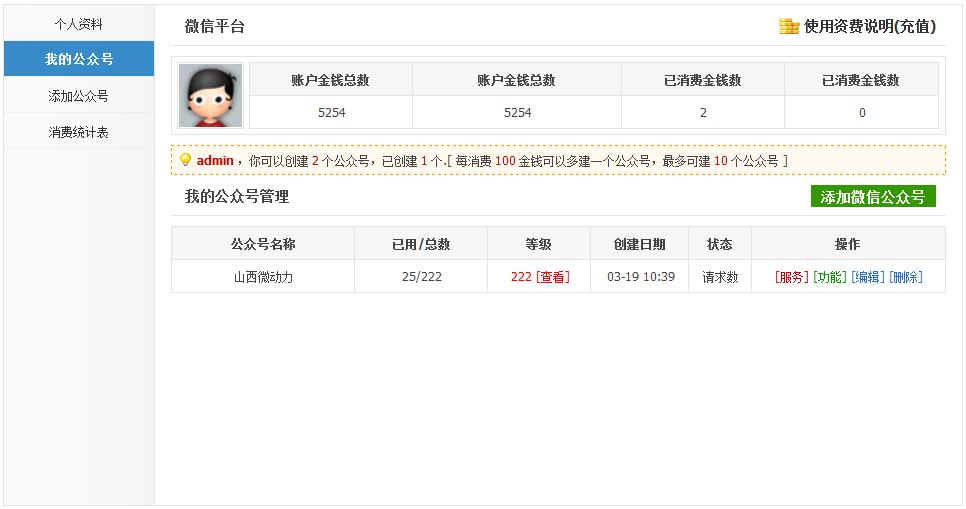Viewport: 966px width, 509px height.
Task: Click the 25/222 usage cell
Action: coord(421,277)
